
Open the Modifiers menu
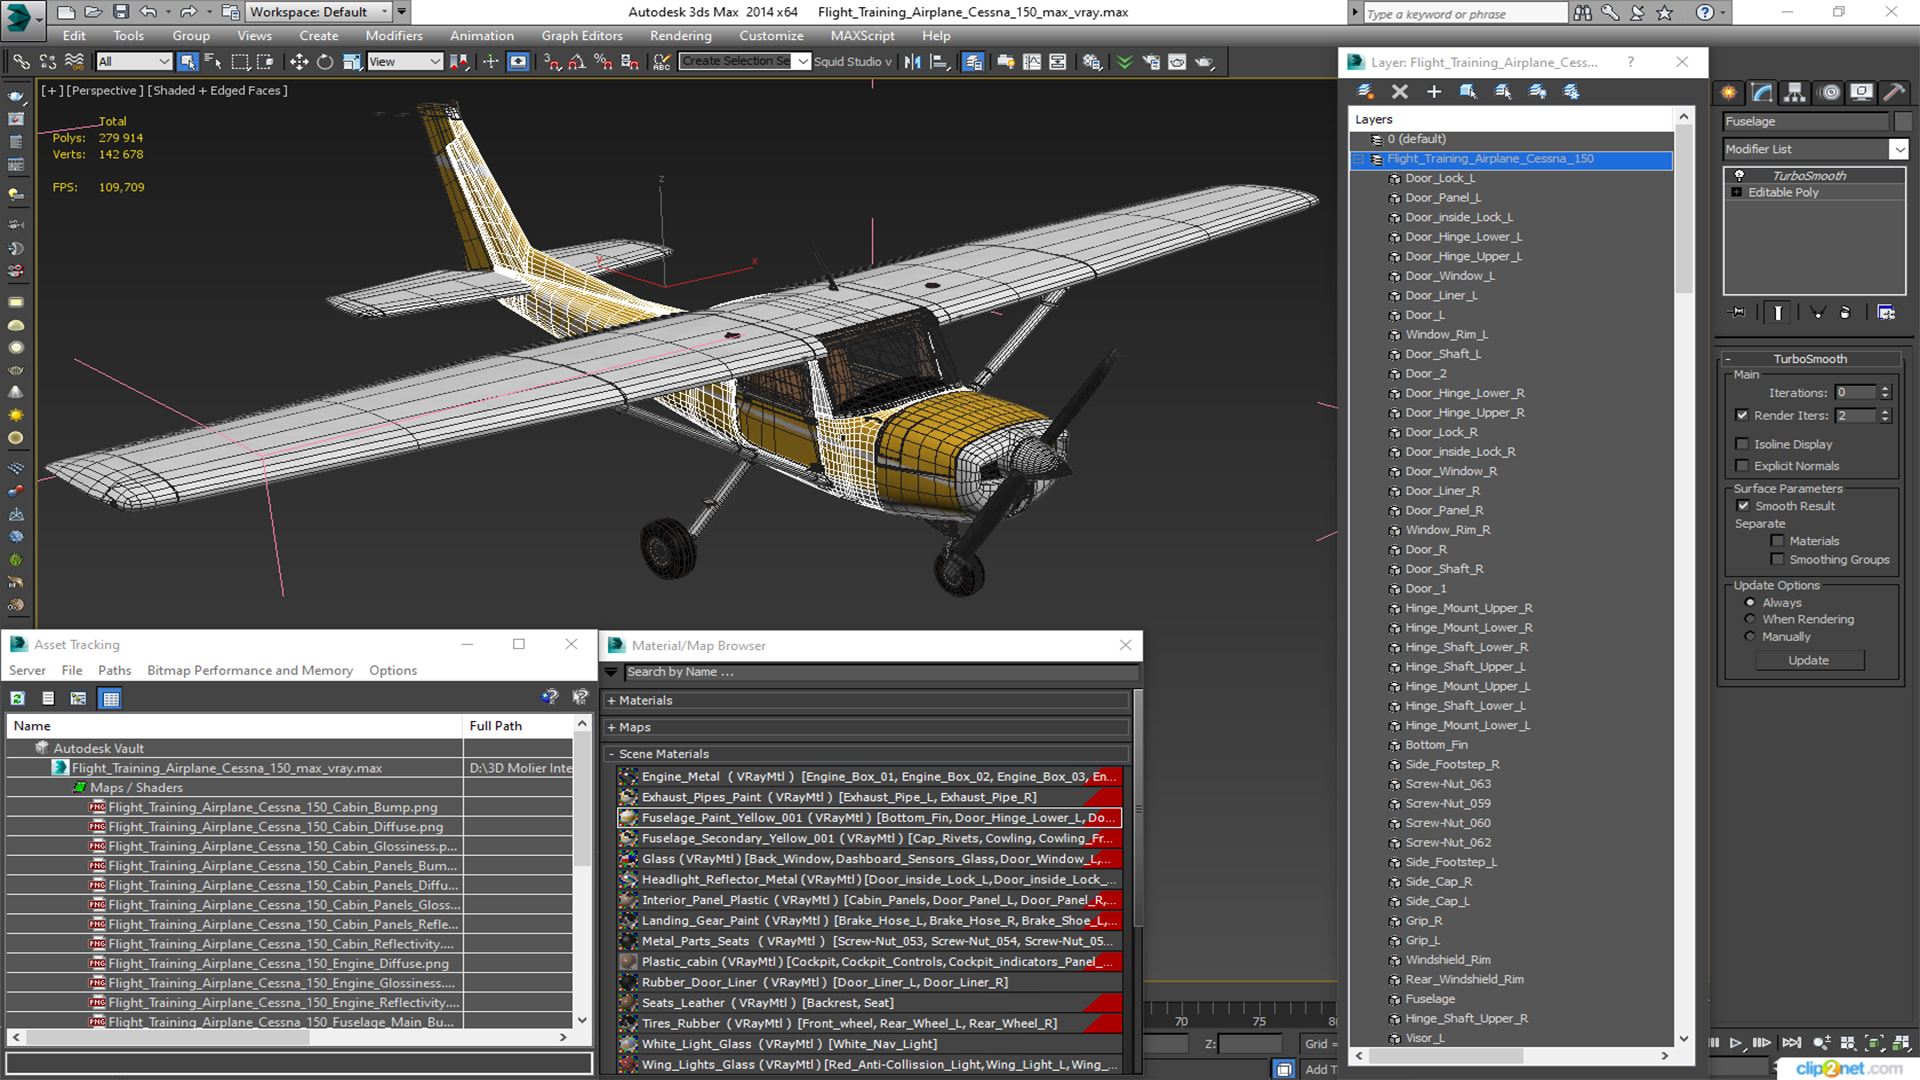(x=393, y=36)
